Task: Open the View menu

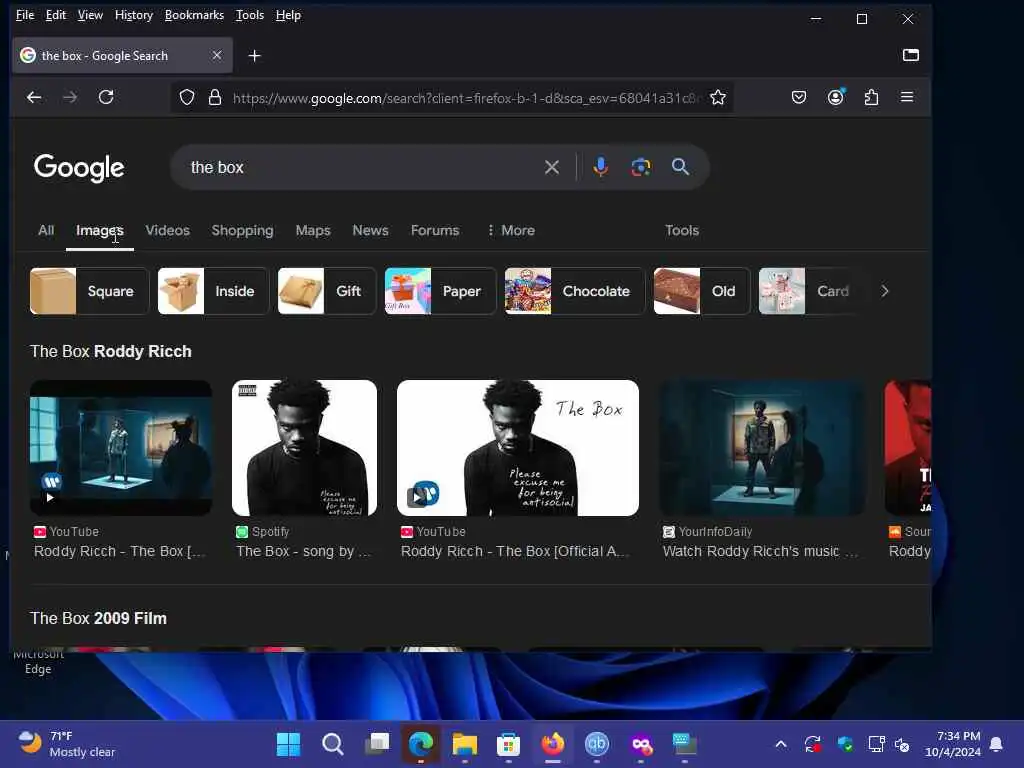Action: click(x=90, y=15)
